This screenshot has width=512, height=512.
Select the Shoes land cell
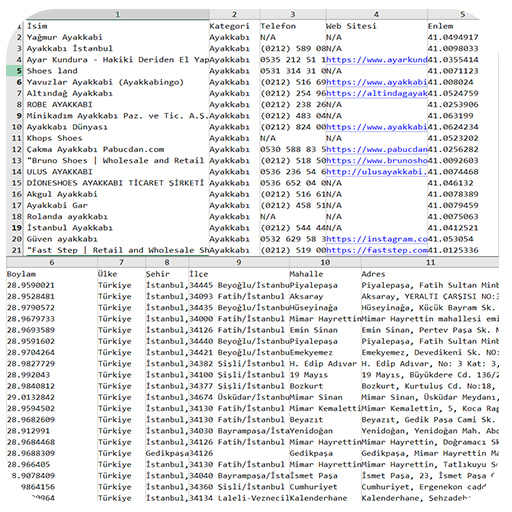117,71
